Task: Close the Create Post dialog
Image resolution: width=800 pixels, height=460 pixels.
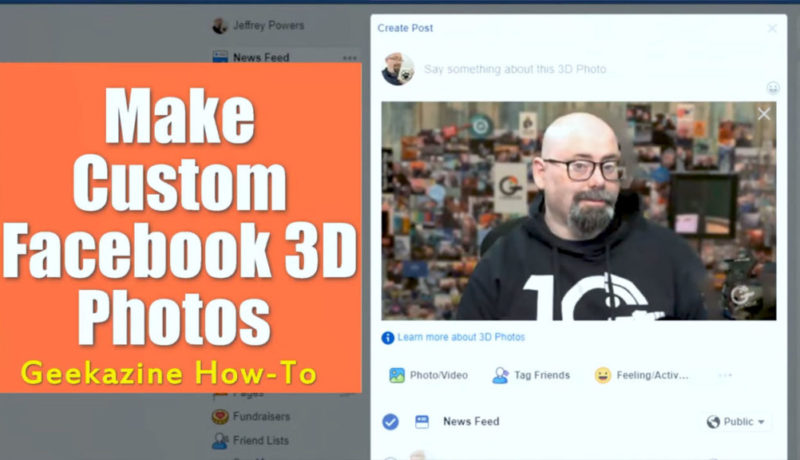Action: pos(772,28)
